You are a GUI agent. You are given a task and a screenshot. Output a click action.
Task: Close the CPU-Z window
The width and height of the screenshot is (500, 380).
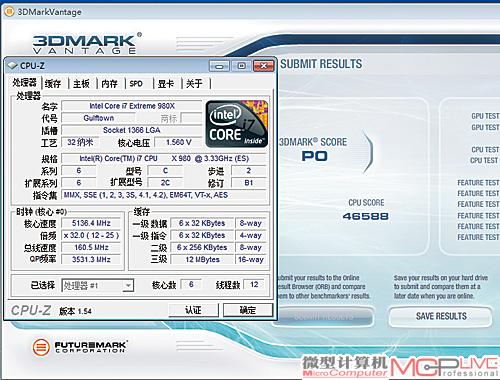point(263,66)
